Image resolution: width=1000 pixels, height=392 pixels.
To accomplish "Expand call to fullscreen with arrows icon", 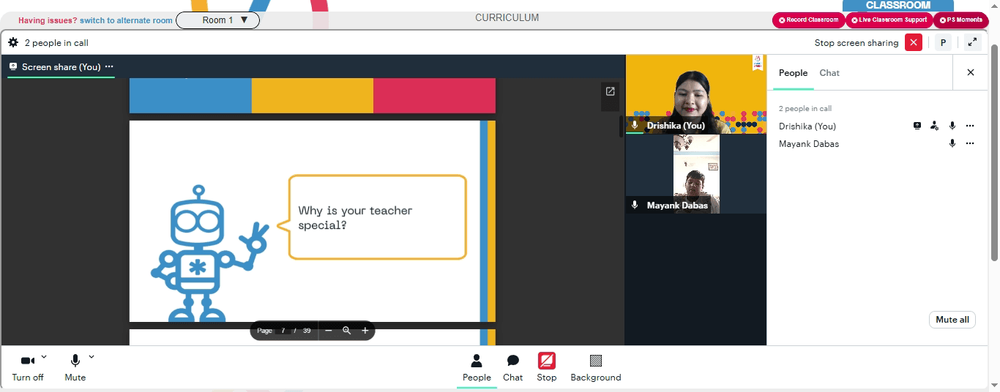I will click(972, 43).
